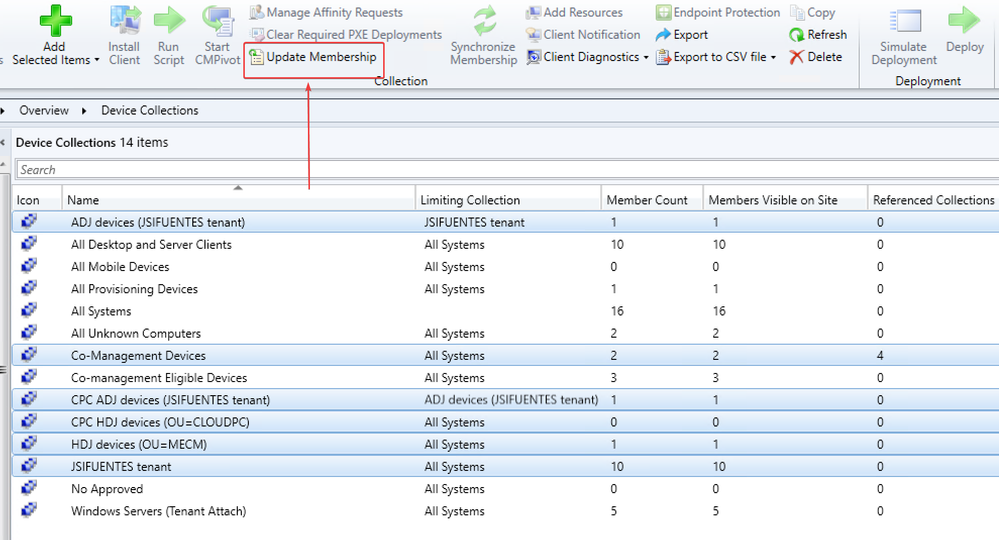The image size is (999, 540).
Task: Sort by the Icon column header
Action: click(x=37, y=199)
